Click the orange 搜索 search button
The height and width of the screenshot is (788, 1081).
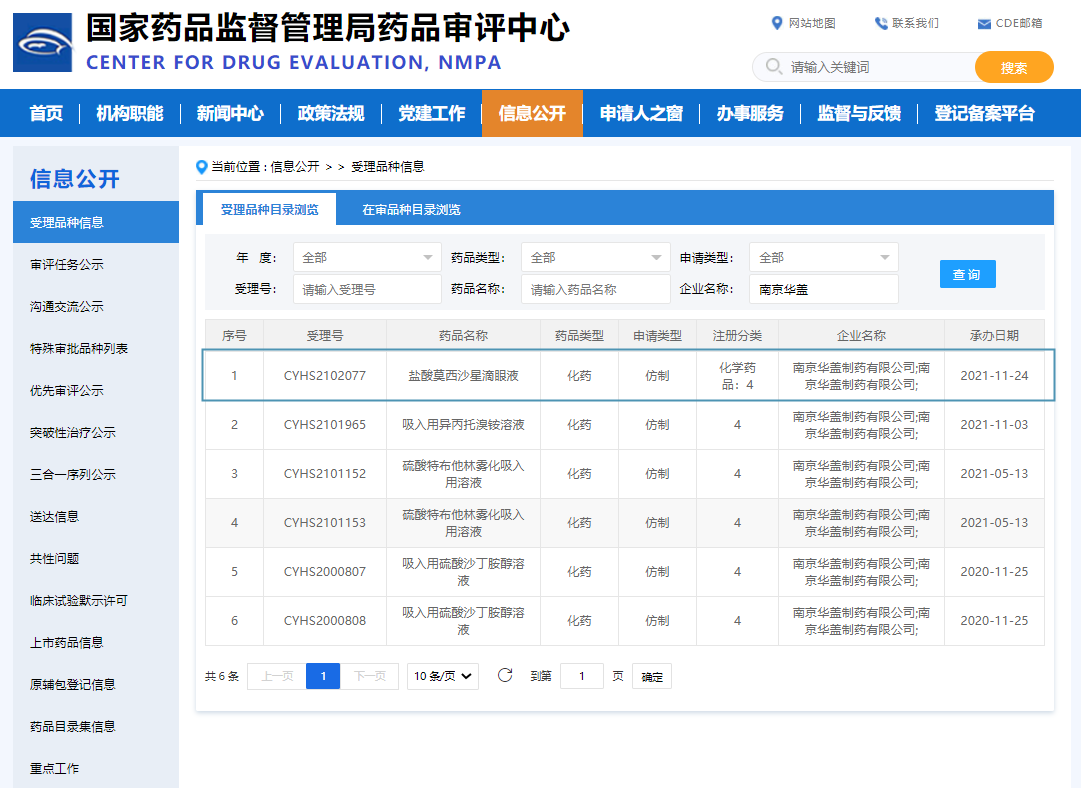1014,67
